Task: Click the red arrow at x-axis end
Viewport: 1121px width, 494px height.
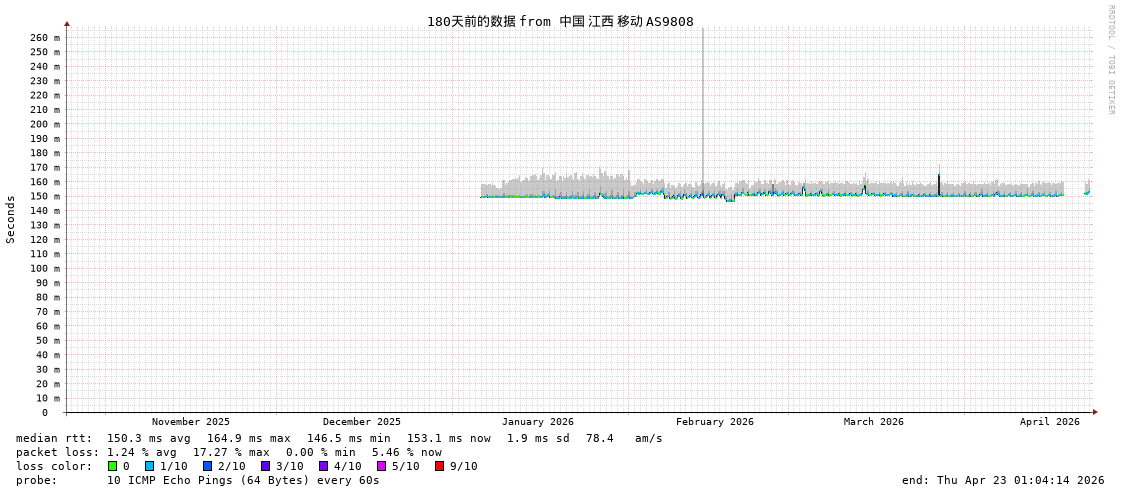Action: 1095,412
